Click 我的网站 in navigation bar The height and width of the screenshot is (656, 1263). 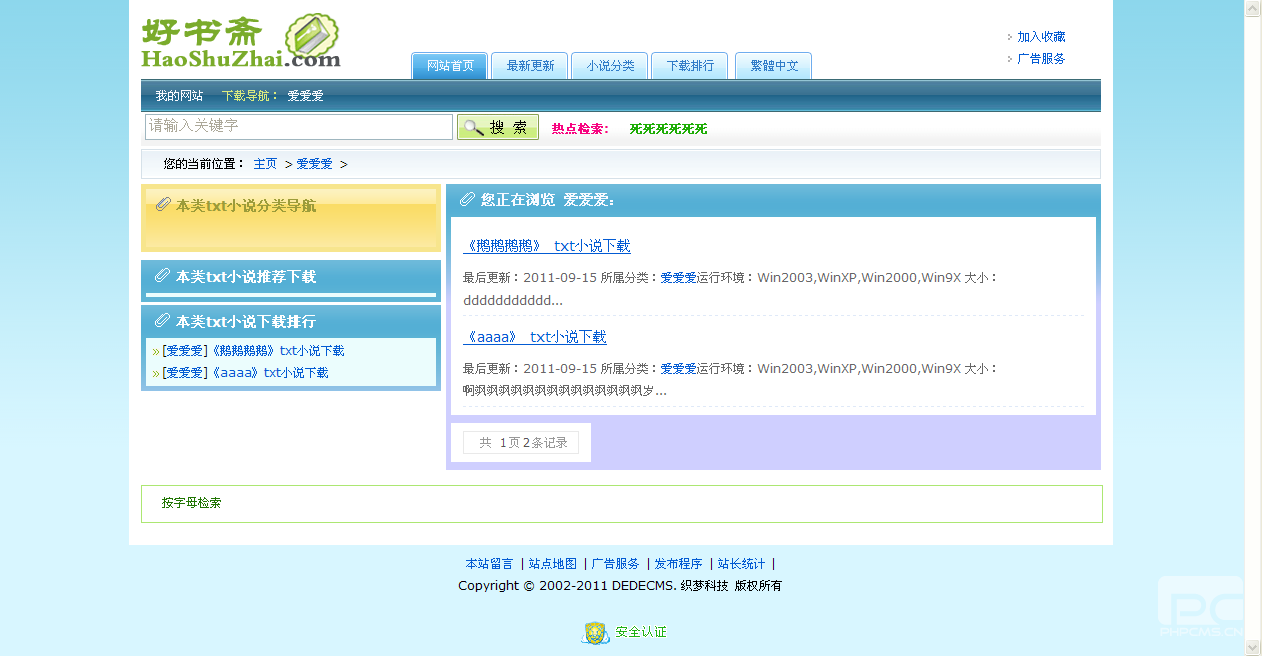coord(179,96)
